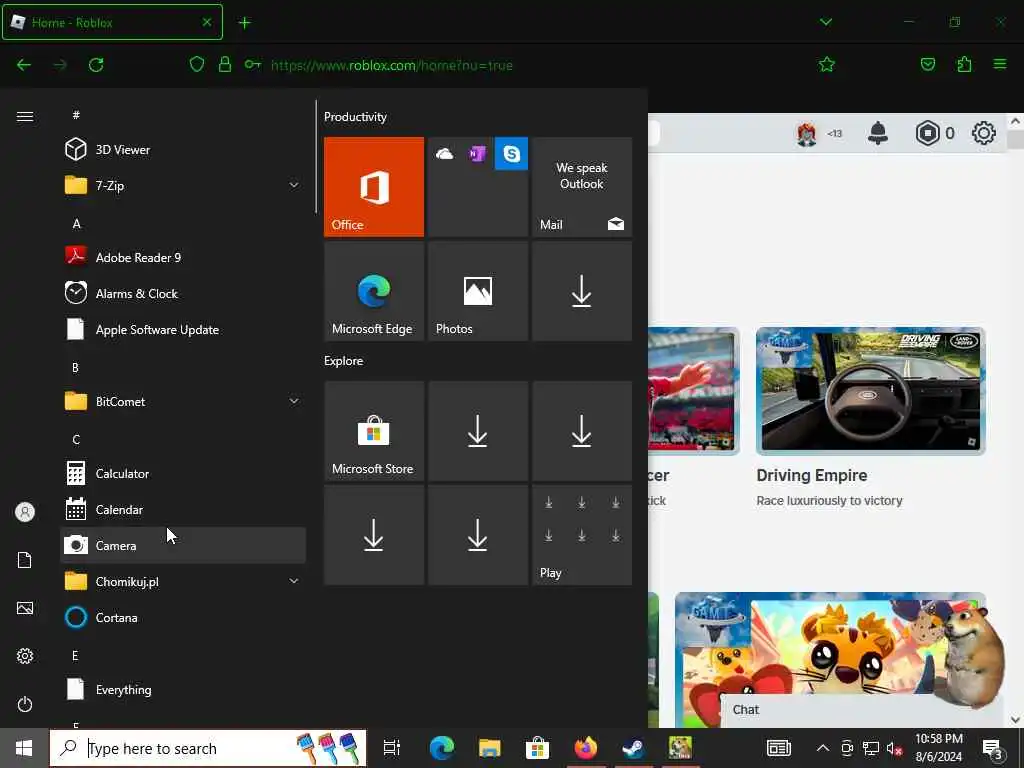Click the Power icon in Start sidebar
1024x768 pixels.
tap(25, 704)
